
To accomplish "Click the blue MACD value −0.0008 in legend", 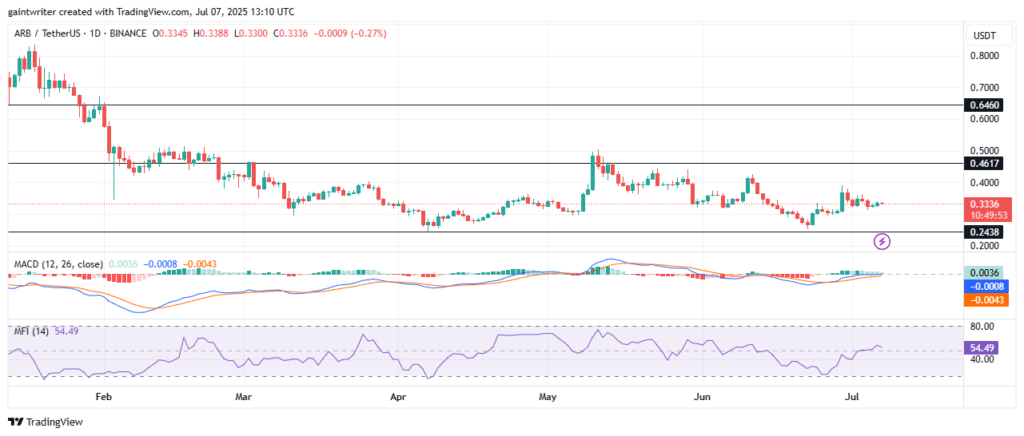I will coord(159,264).
